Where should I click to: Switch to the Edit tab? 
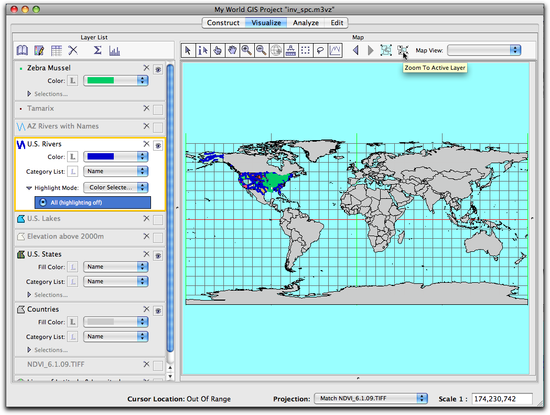(x=336, y=23)
